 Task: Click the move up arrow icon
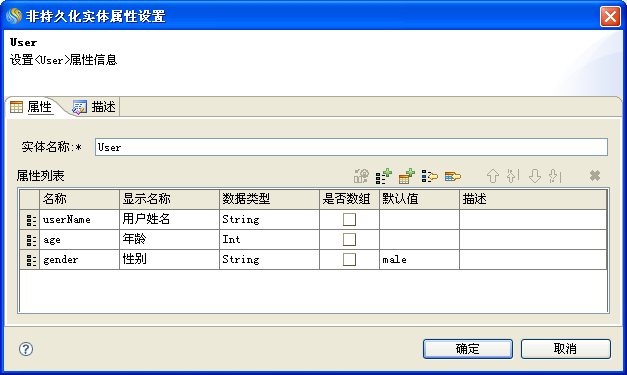(x=493, y=176)
